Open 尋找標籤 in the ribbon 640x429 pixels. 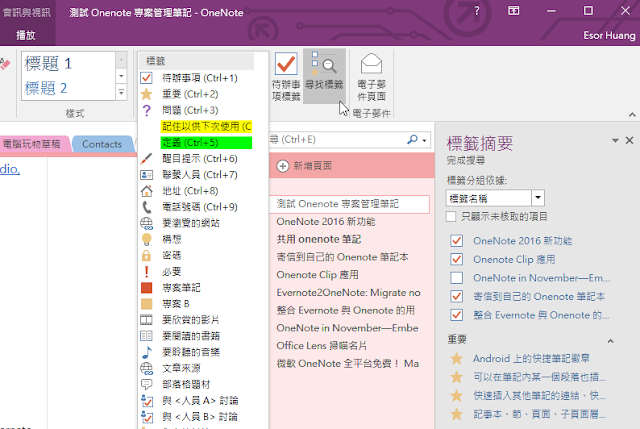point(324,76)
